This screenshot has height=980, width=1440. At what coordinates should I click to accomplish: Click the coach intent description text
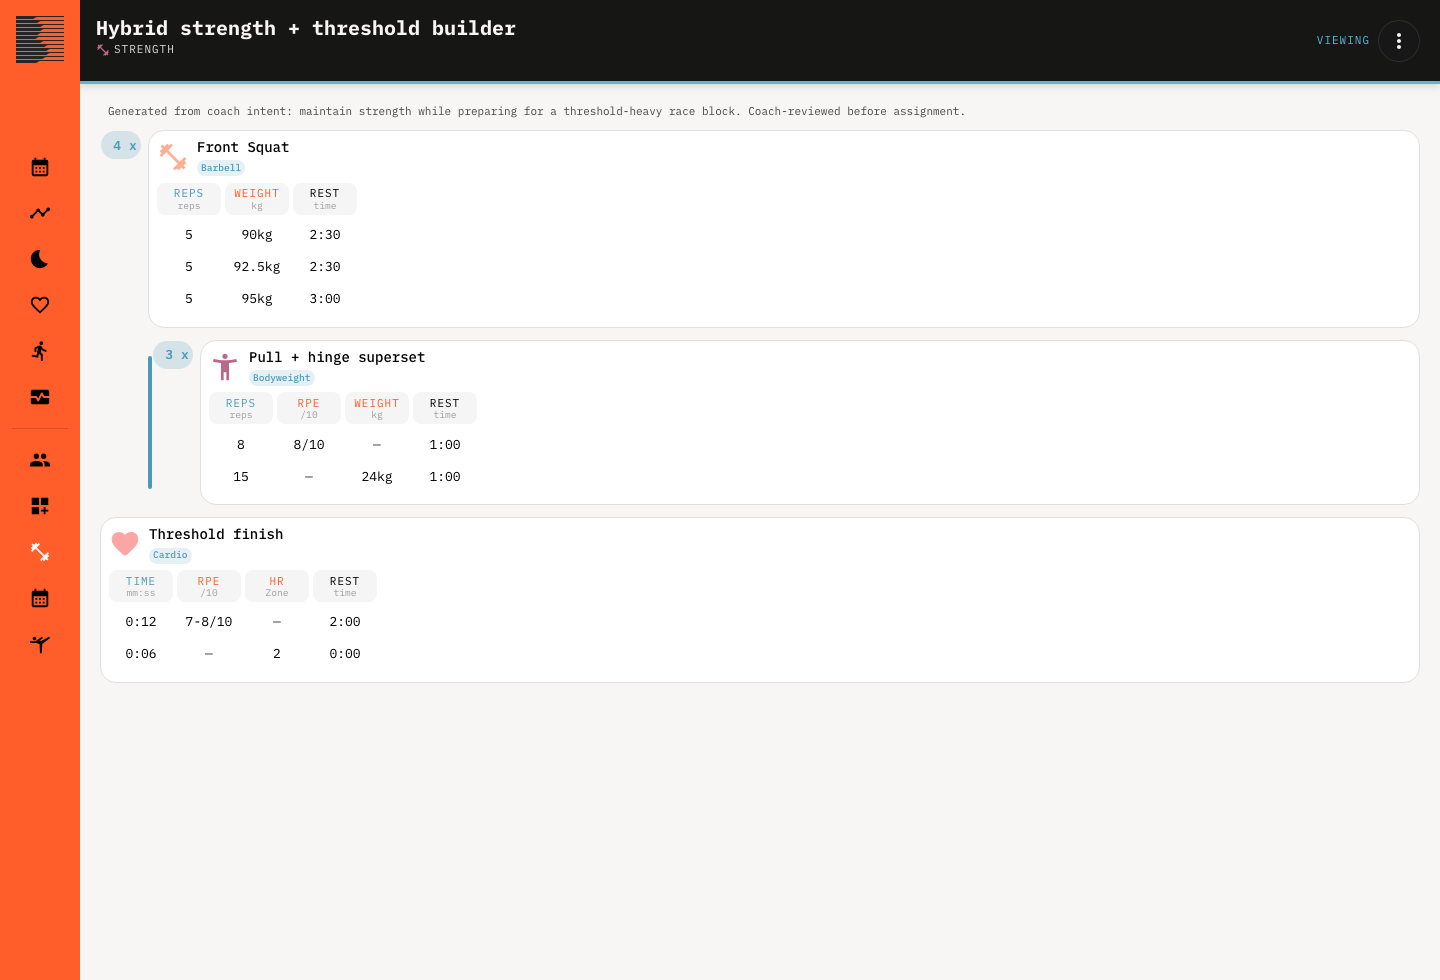click(x=537, y=111)
